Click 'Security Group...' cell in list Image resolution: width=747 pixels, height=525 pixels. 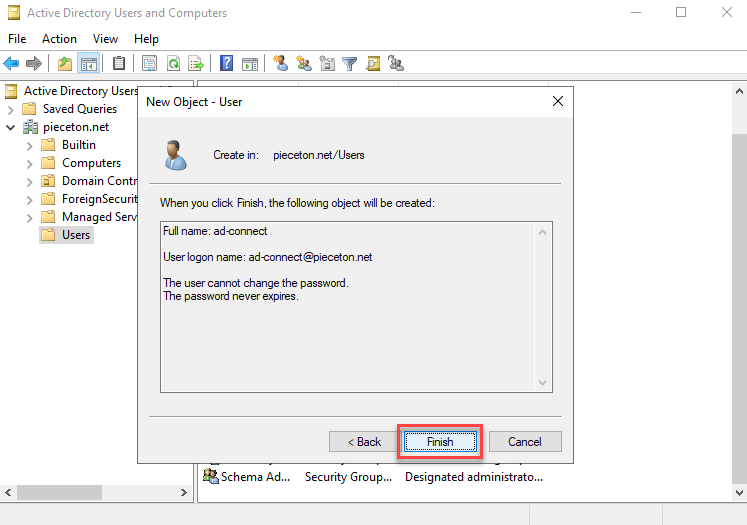coord(348,477)
